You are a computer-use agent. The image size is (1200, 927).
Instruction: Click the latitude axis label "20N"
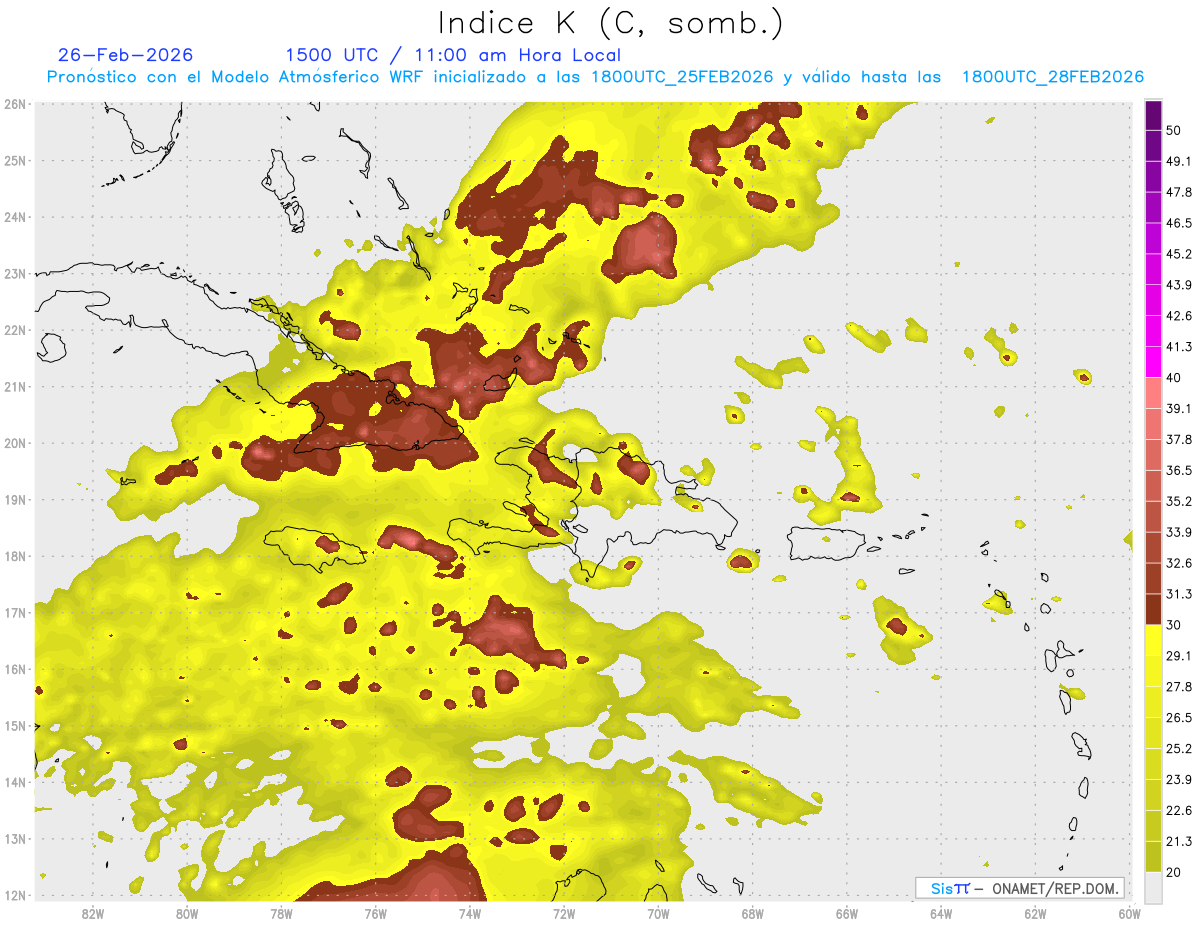(x=15, y=443)
